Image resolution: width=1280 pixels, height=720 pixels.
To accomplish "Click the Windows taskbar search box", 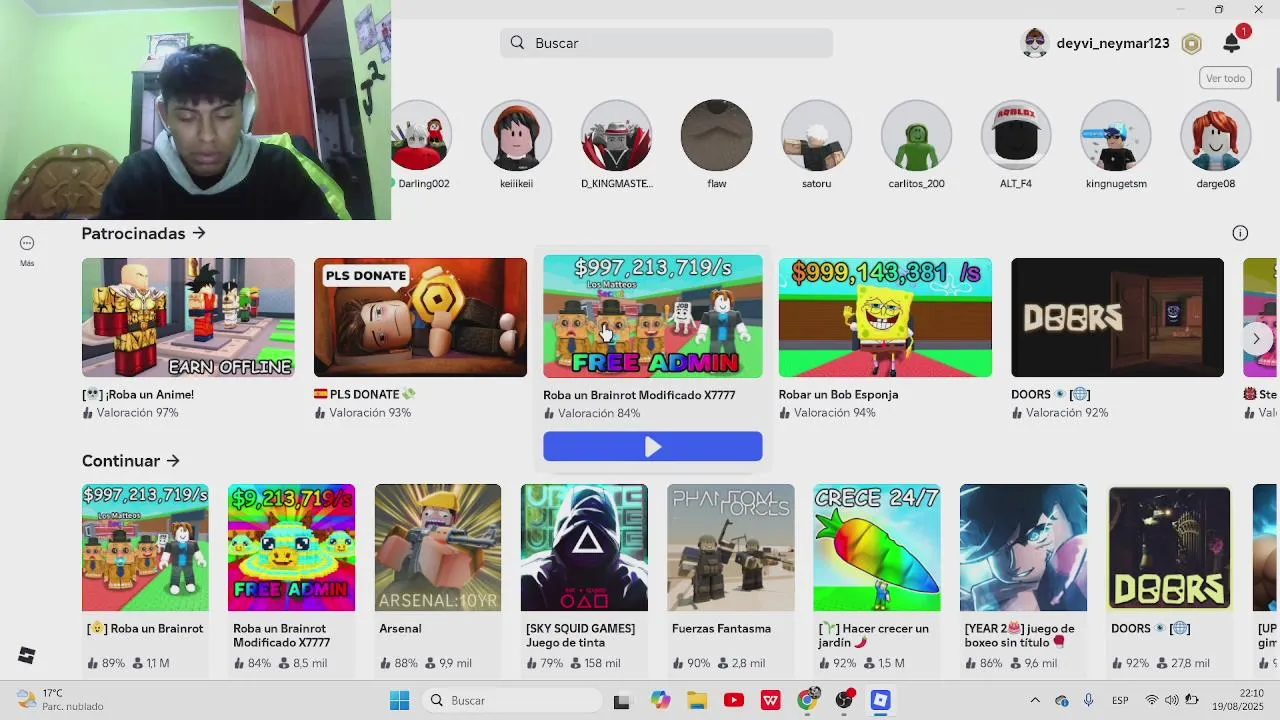I will (x=514, y=700).
